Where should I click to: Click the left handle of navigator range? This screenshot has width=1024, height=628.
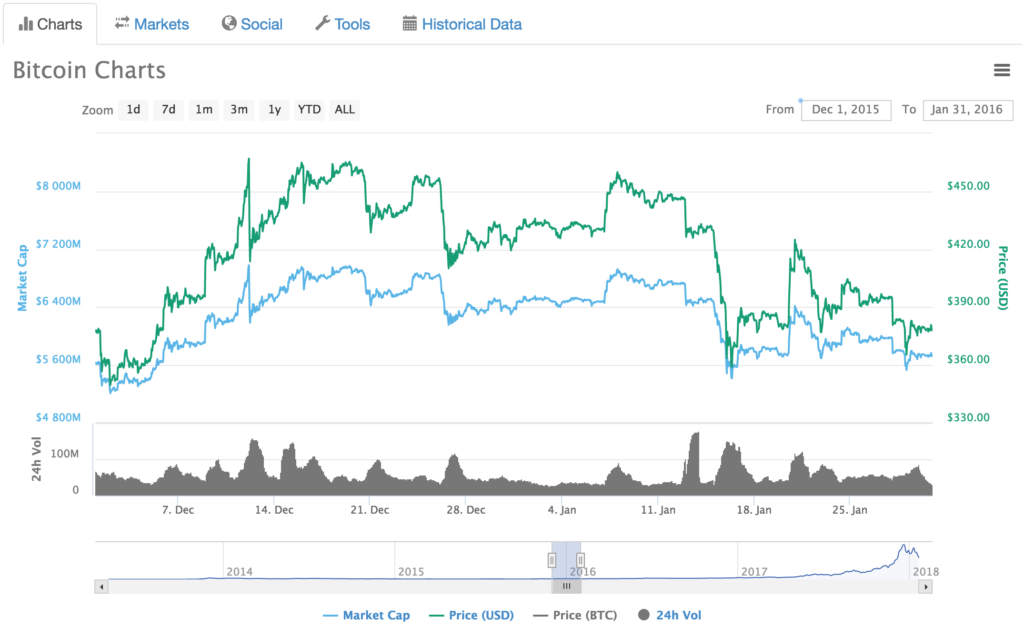tap(552, 560)
